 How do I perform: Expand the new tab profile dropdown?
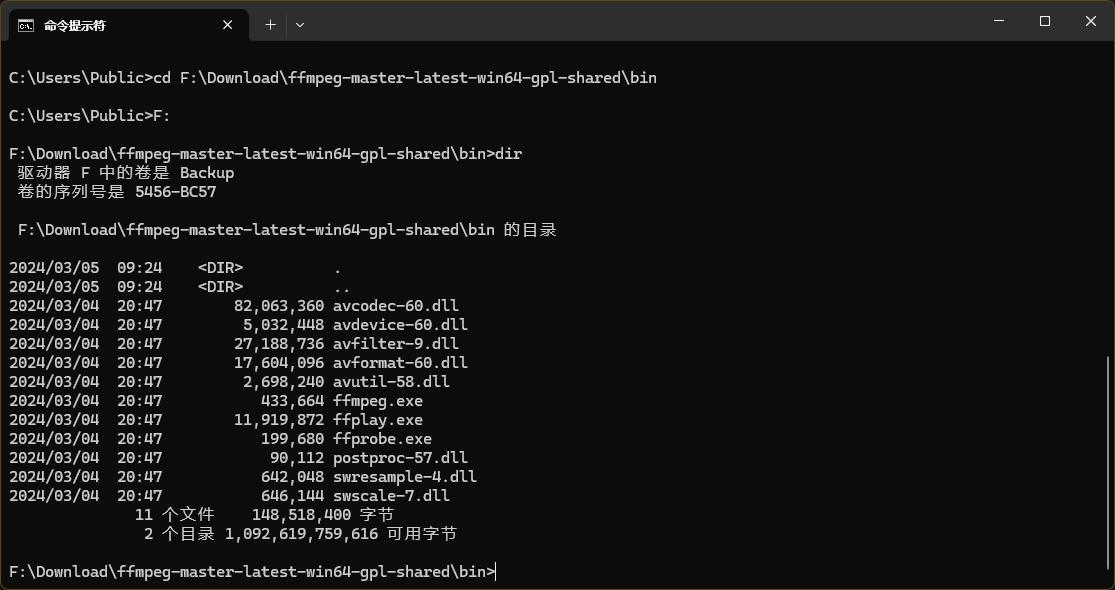(300, 25)
